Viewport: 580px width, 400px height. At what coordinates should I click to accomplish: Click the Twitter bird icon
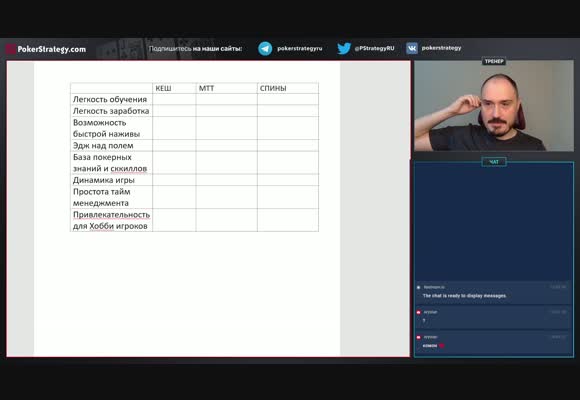(x=344, y=48)
